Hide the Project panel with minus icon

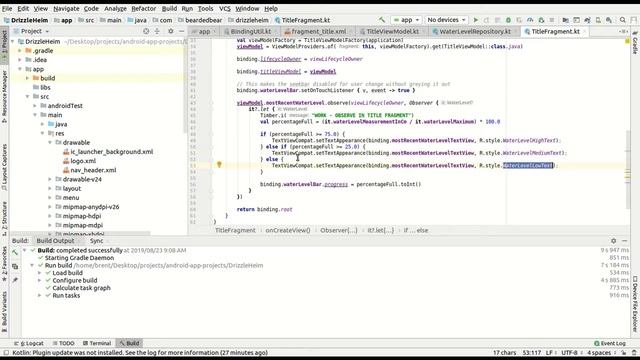tap(182, 31)
